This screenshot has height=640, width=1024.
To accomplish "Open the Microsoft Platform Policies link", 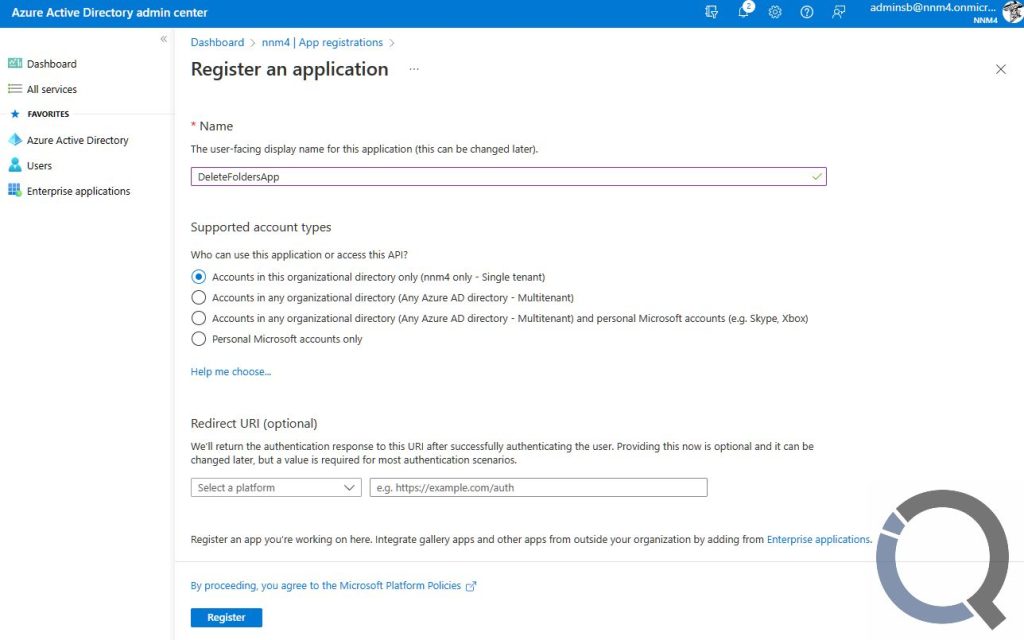I will coord(333,586).
